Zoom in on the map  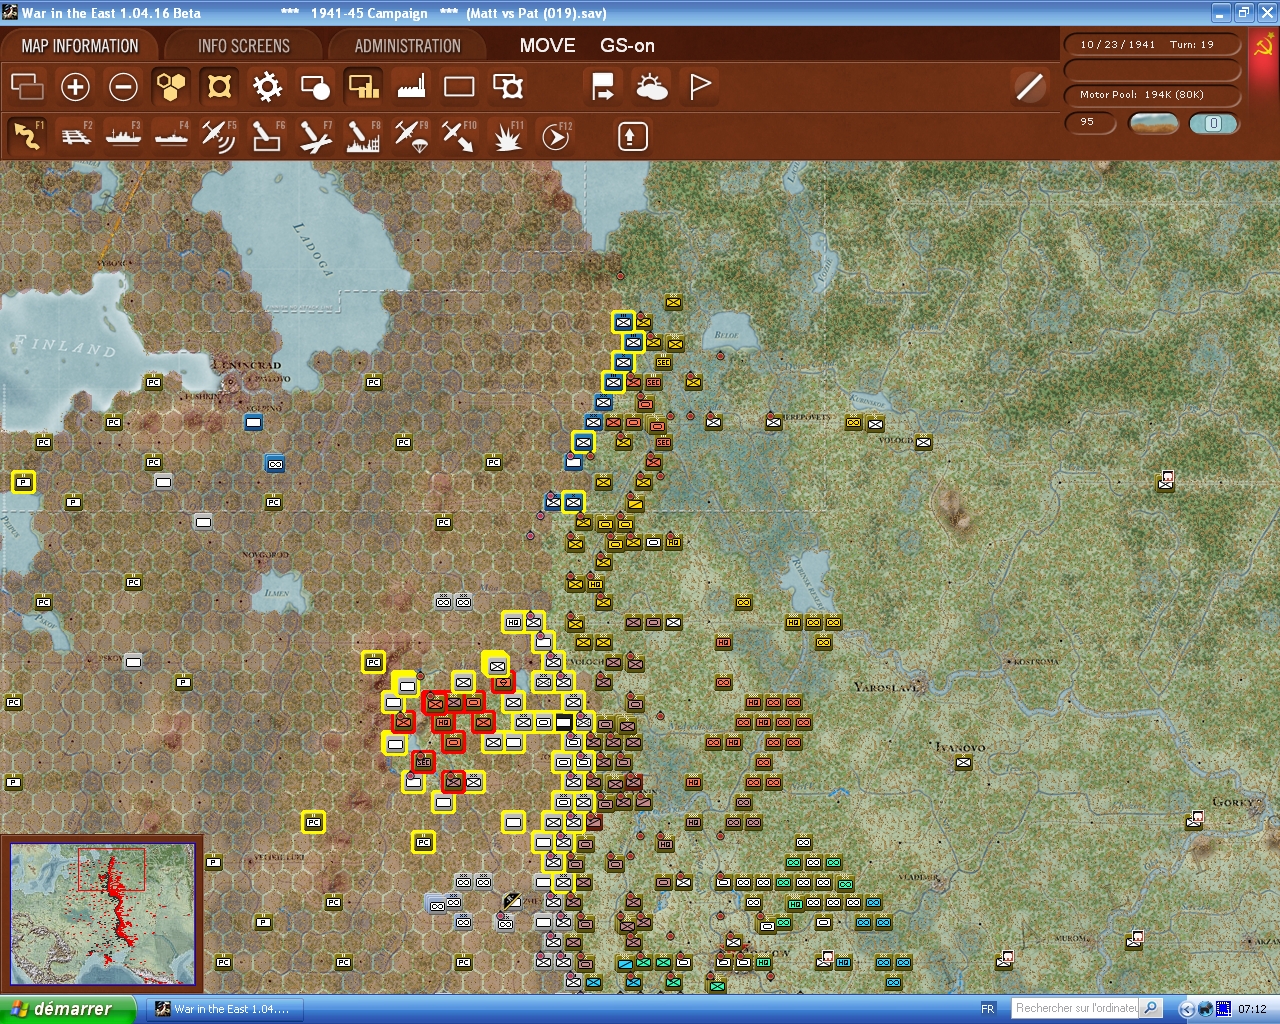click(75, 87)
